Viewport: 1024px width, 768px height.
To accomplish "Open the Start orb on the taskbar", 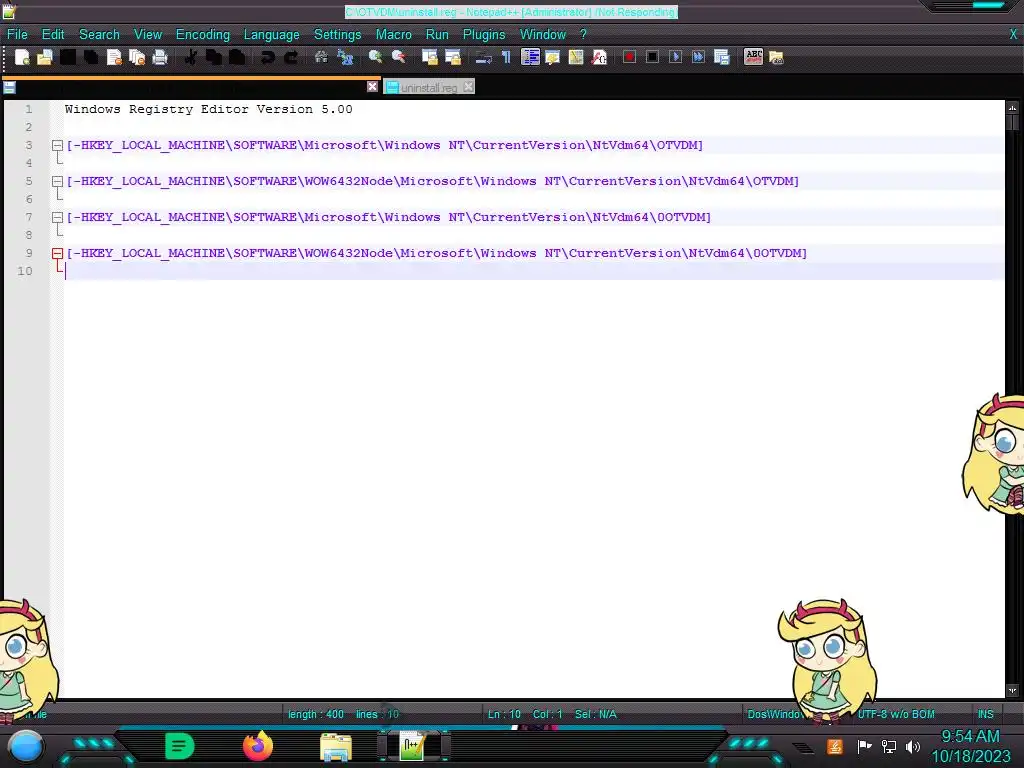I will click(x=26, y=747).
